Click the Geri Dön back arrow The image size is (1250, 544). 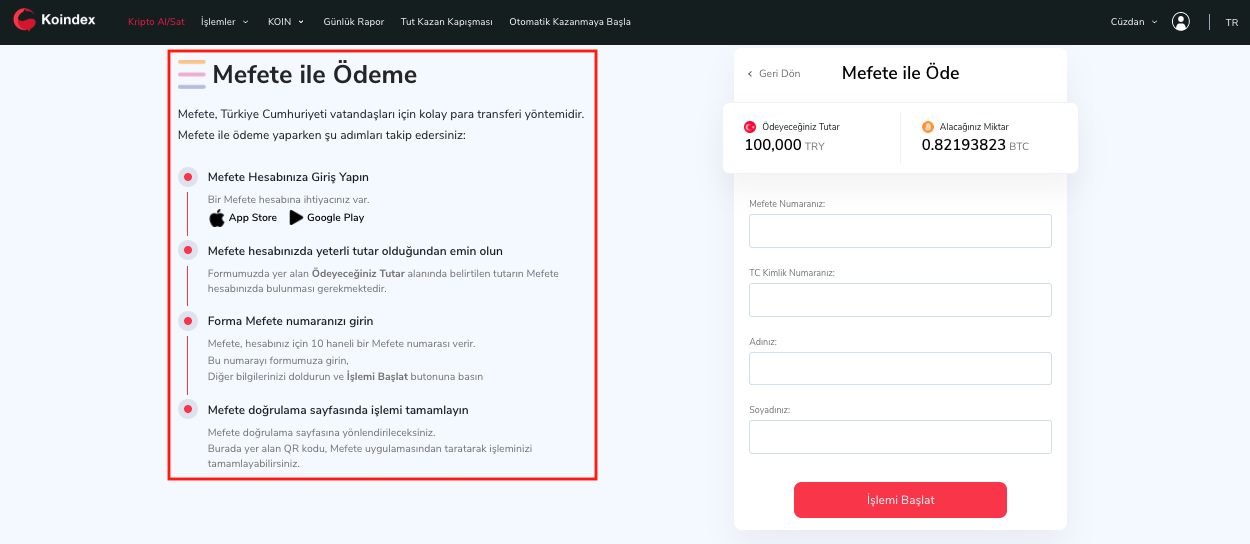point(750,74)
